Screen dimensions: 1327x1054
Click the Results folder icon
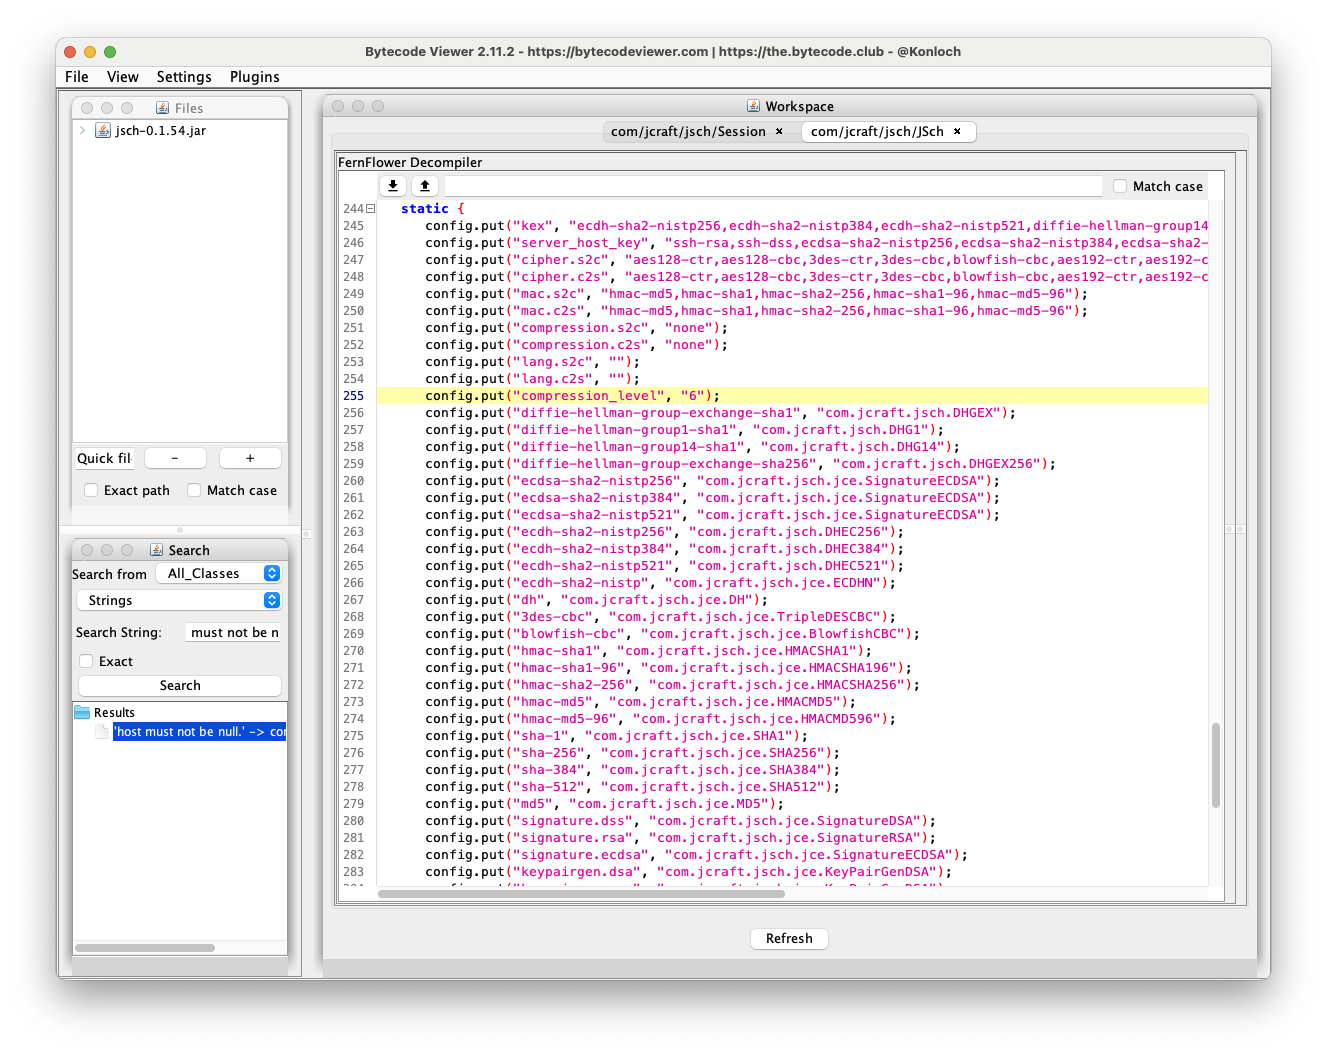coord(82,712)
